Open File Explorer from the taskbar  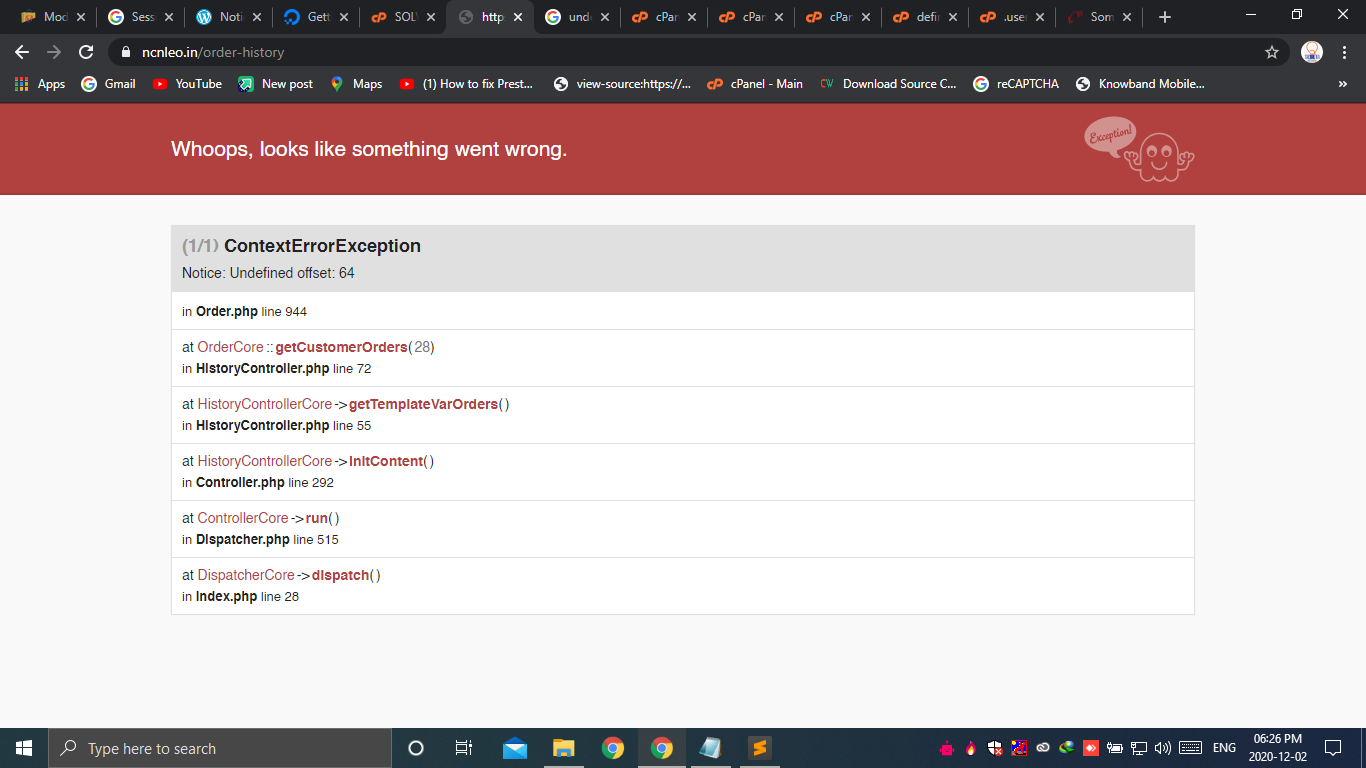click(563, 748)
